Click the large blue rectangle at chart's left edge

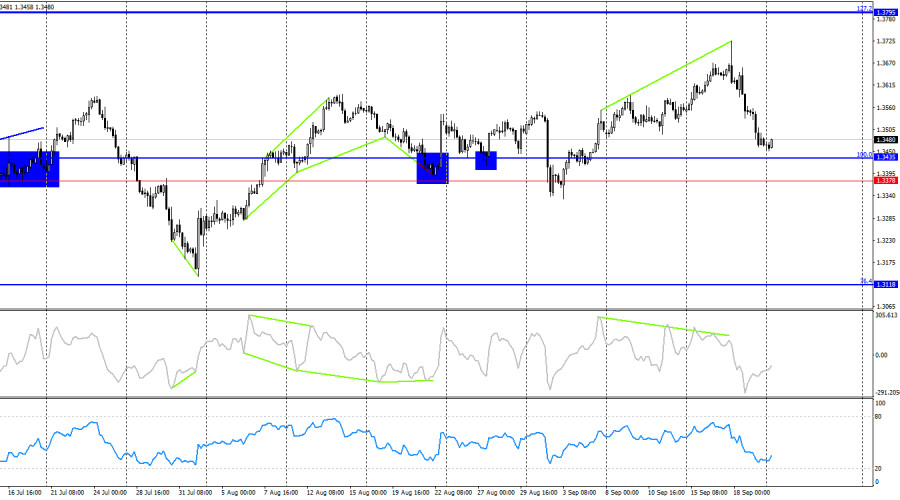(30, 168)
